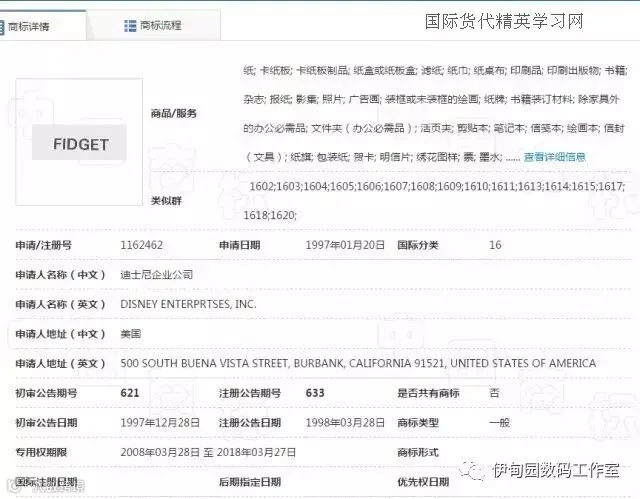
Task: Click the 申请人名称（英文） label
Action: [60, 304]
